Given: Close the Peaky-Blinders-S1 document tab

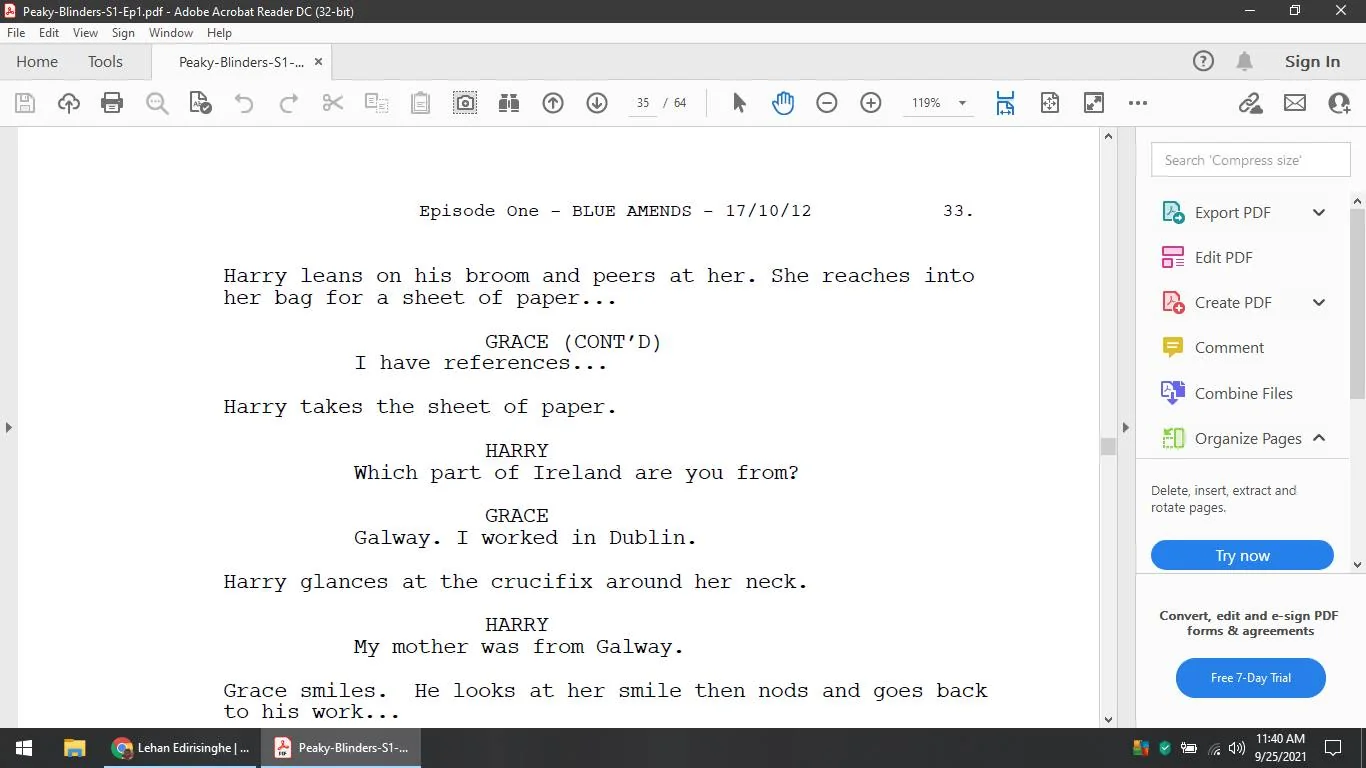Looking at the screenshot, I should [318, 62].
